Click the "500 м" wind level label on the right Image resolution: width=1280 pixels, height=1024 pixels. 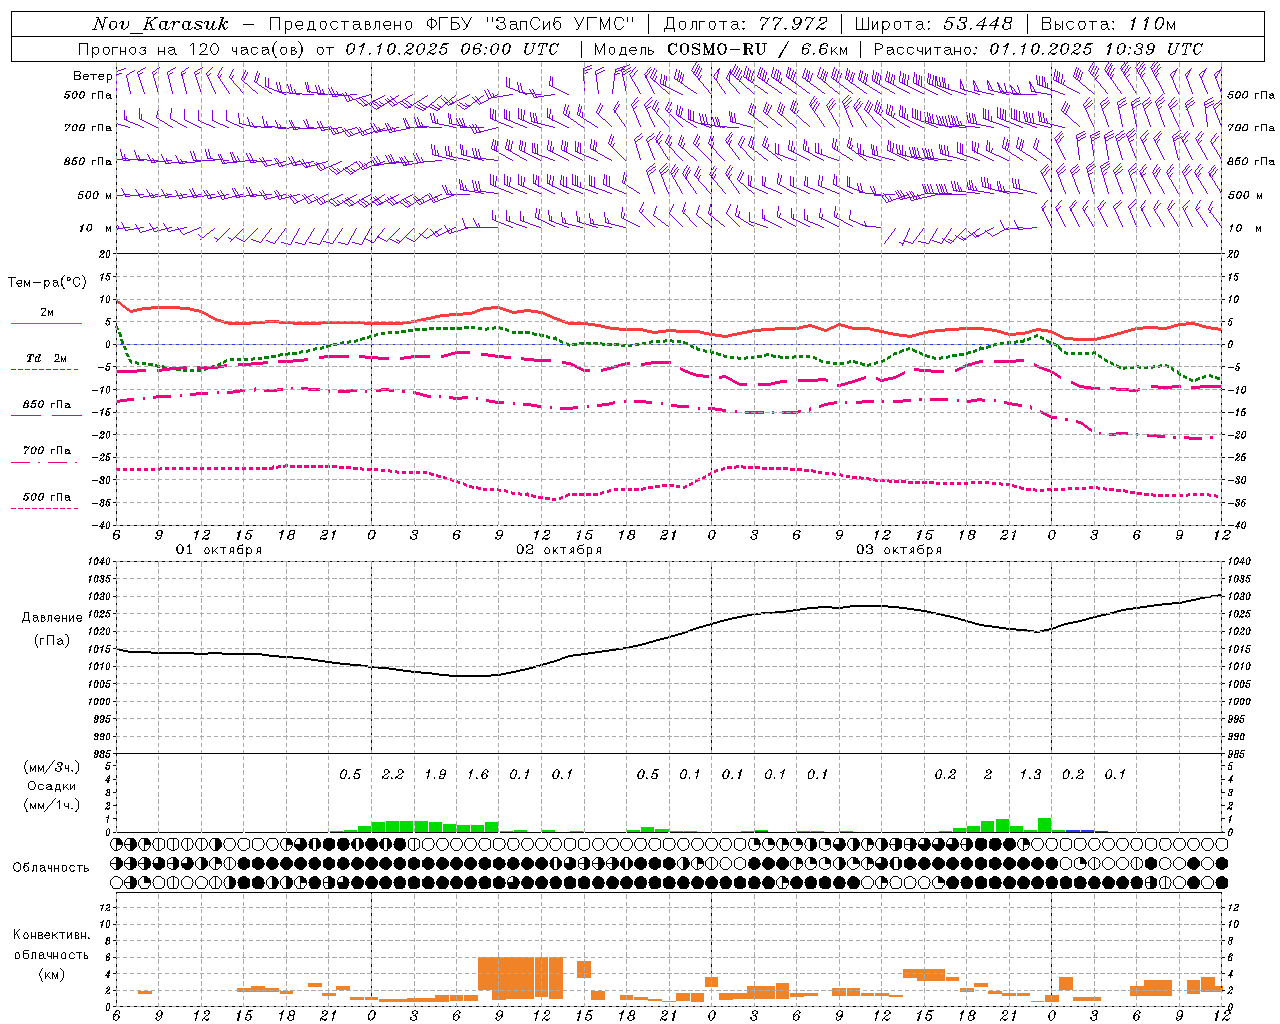(x=1245, y=196)
